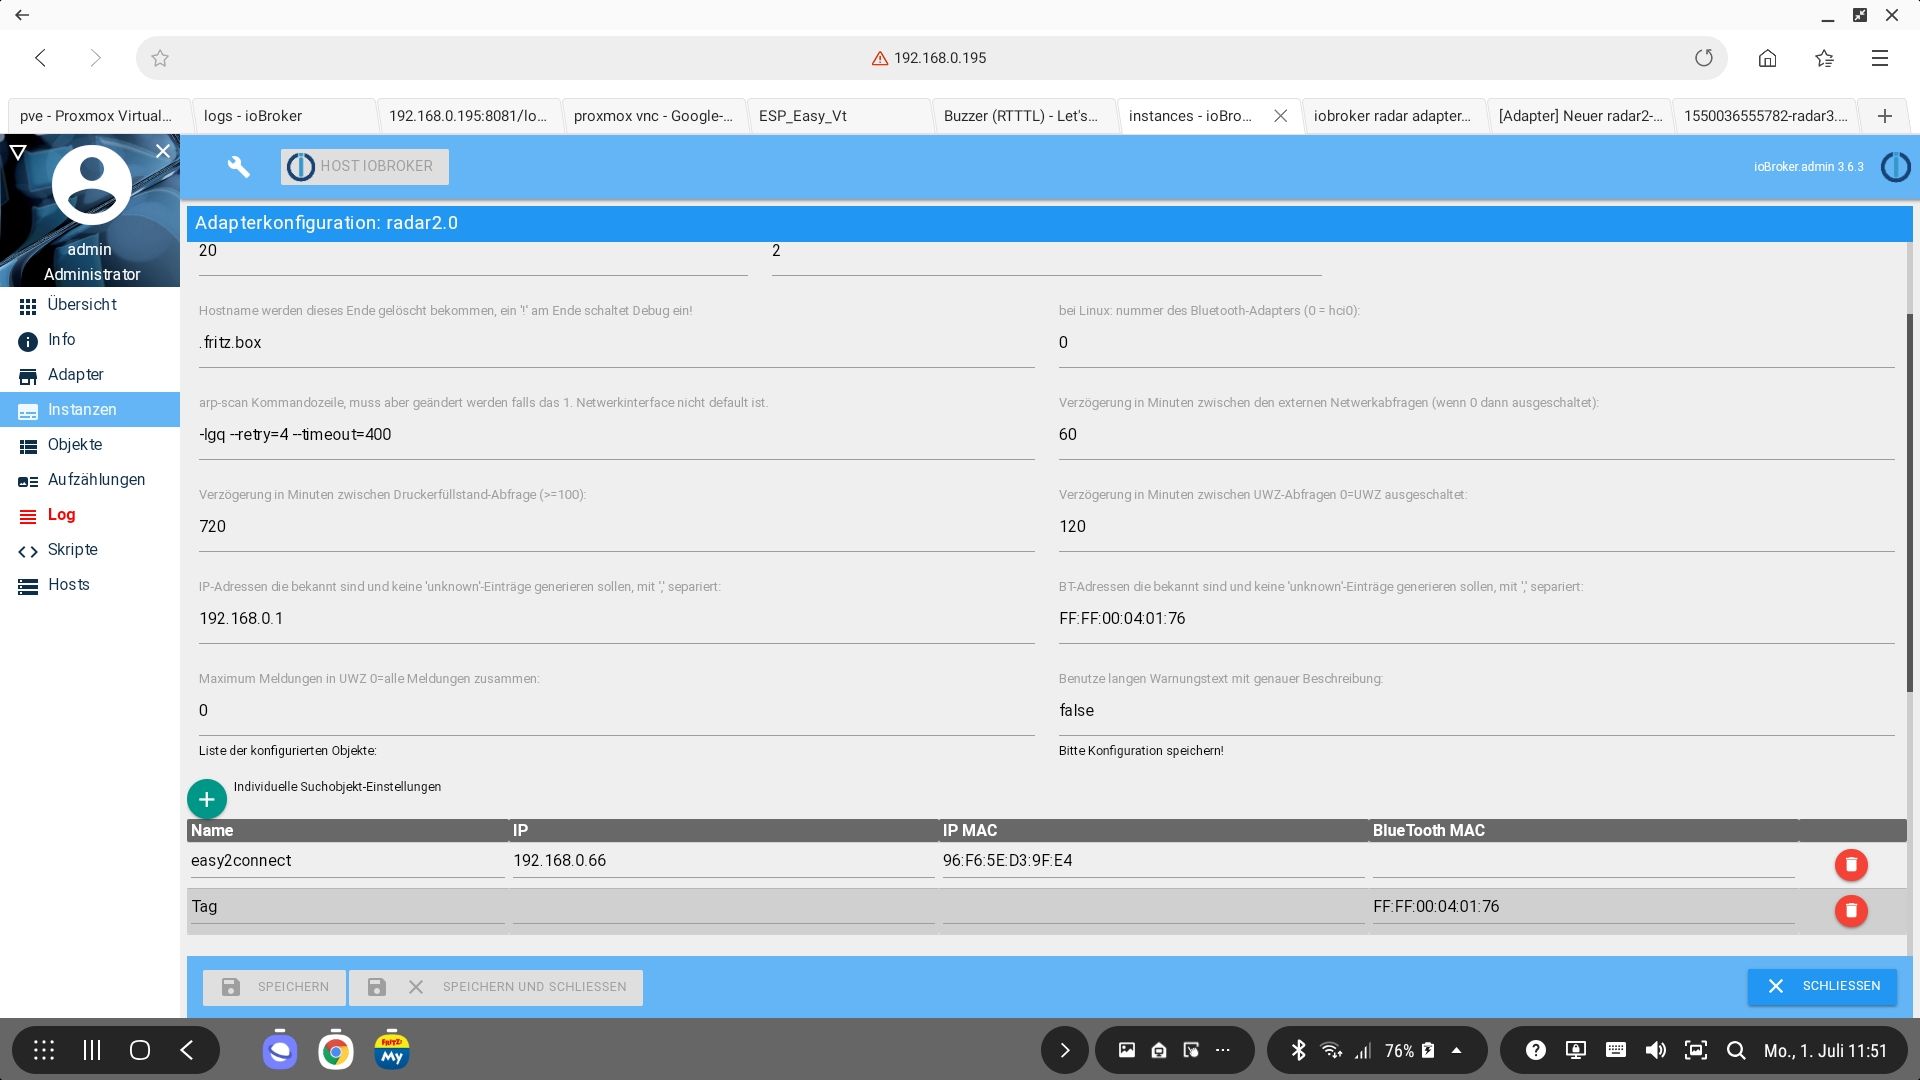The width and height of the screenshot is (1920, 1080).
Task: Click the known IP addresses field 192.168.0.1
Action: [x=616, y=619]
